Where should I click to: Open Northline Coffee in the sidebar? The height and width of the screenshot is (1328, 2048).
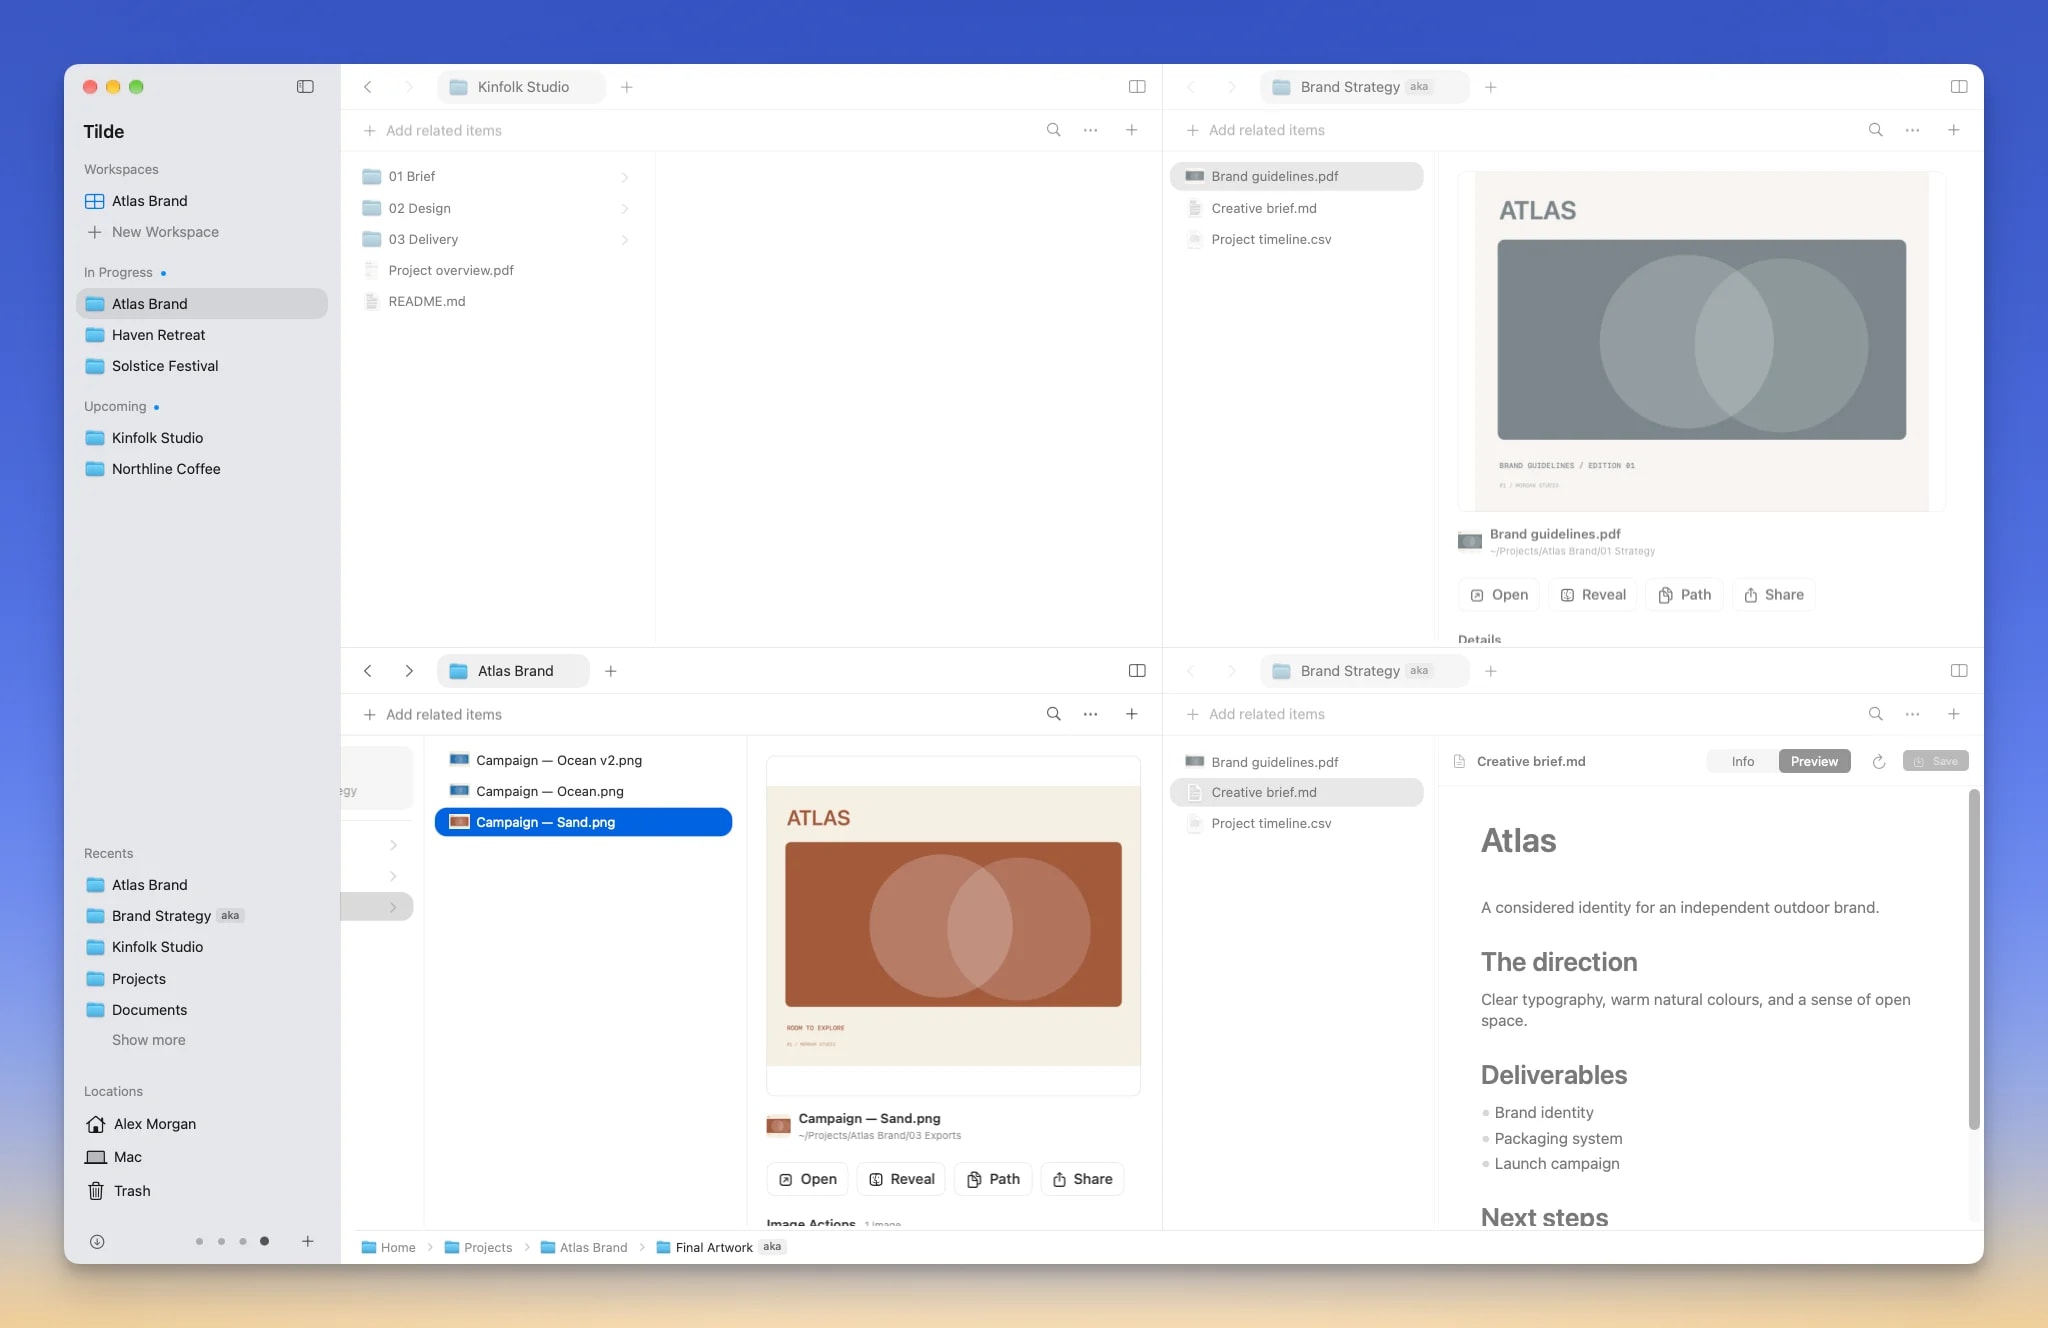[202, 469]
